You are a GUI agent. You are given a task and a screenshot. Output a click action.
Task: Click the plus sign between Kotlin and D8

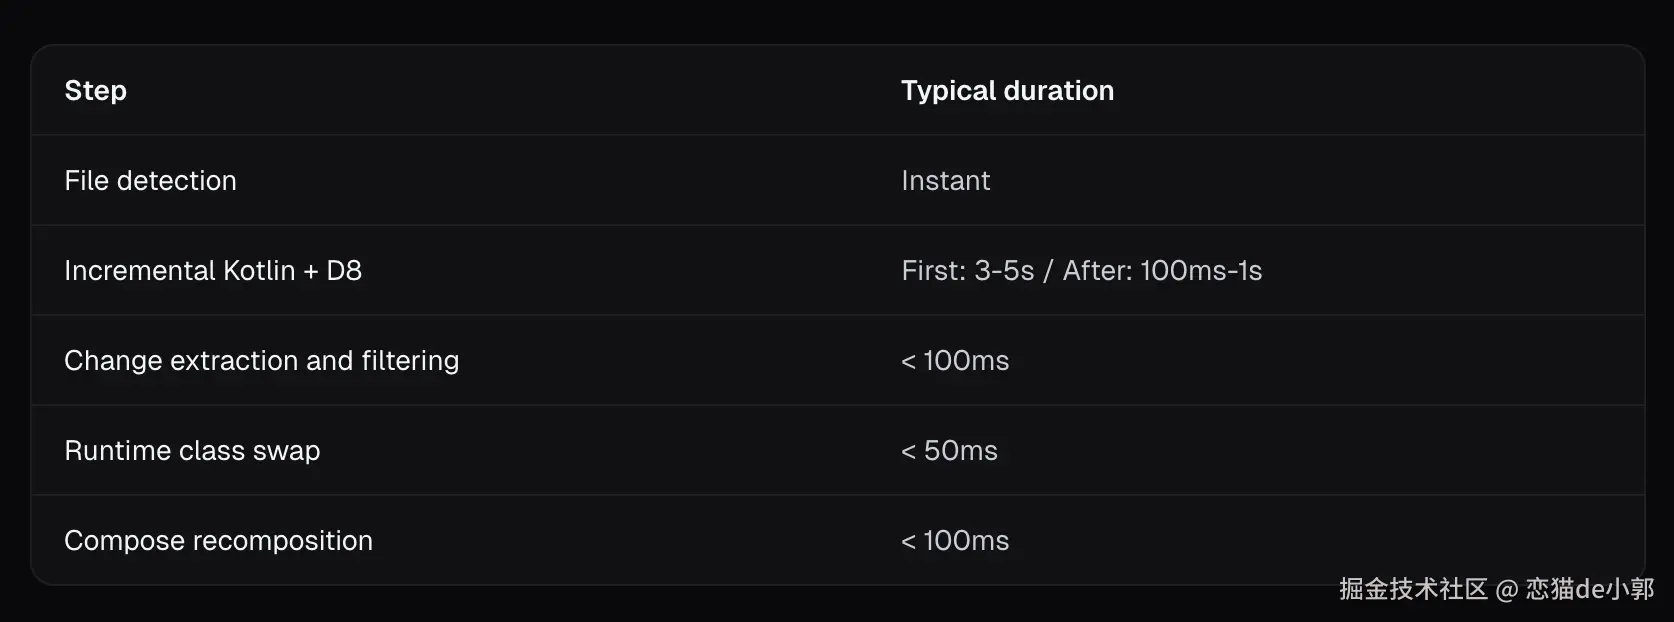click(x=311, y=272)
